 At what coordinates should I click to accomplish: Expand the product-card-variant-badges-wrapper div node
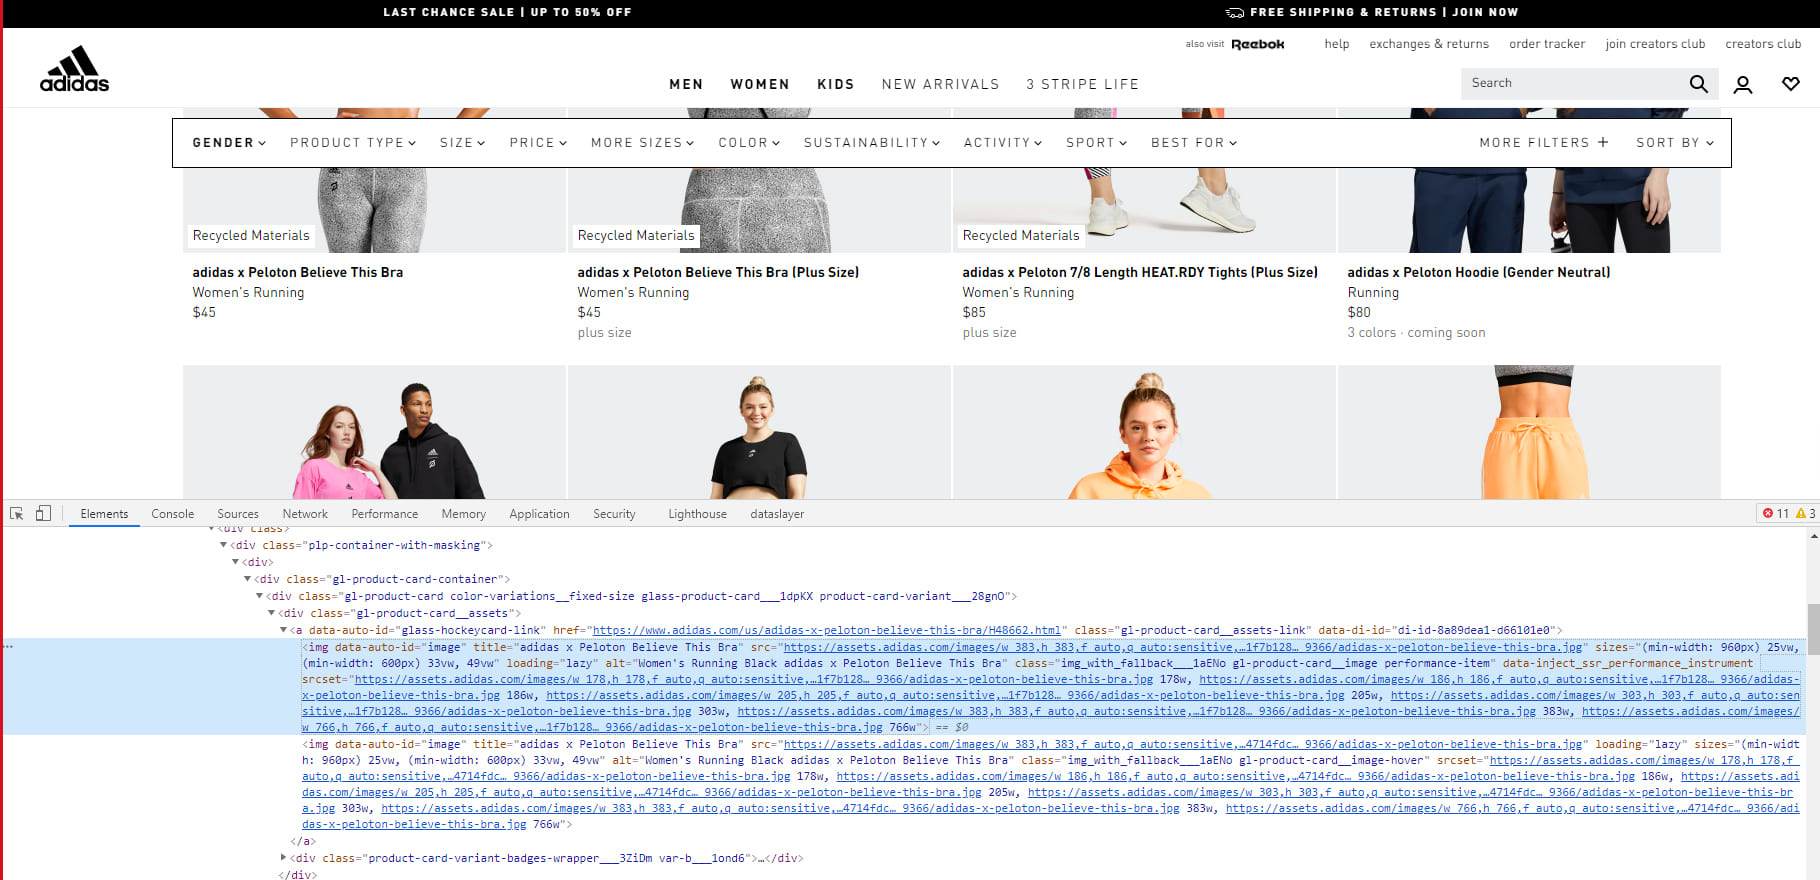point(283,858)
